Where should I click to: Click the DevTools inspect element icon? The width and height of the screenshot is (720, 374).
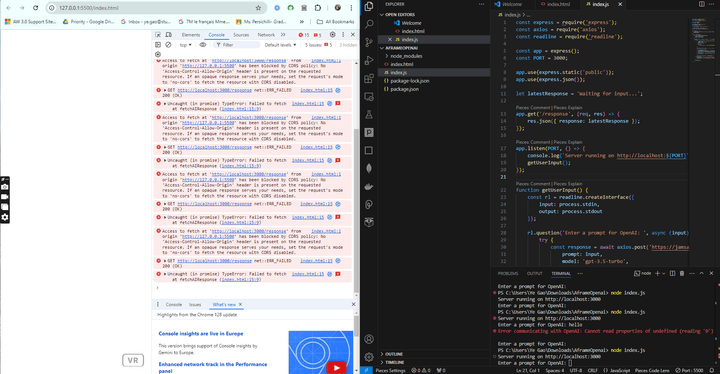[158, 35]
